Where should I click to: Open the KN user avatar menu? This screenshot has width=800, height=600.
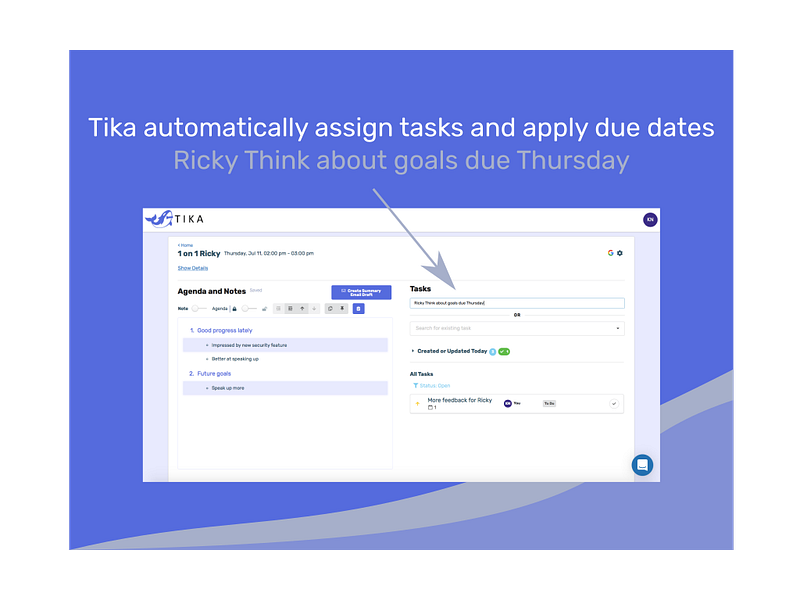coord(649,219)
